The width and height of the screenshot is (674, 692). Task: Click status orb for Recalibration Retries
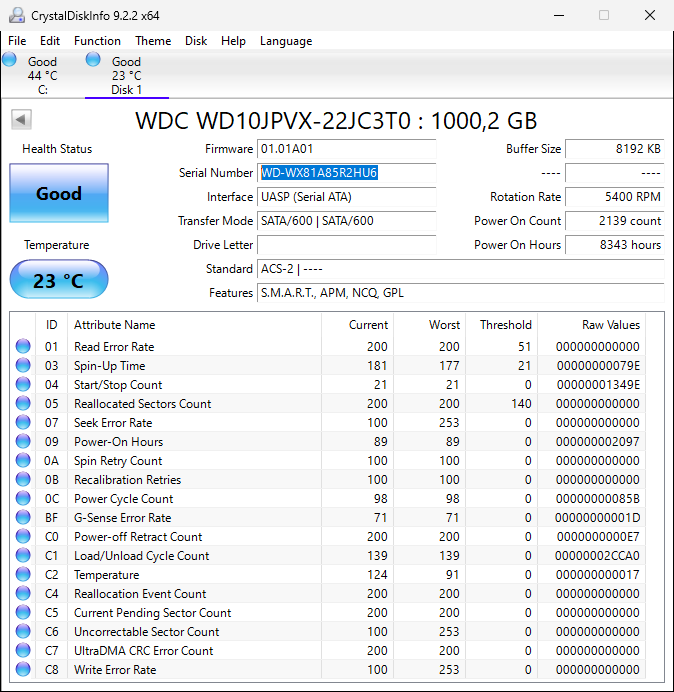[23, 479]
